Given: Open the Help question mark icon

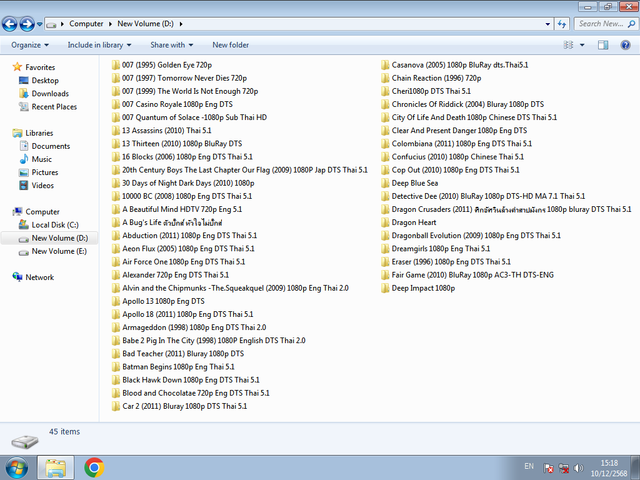Looking at the screenshot, I should [x=625, y=45].
